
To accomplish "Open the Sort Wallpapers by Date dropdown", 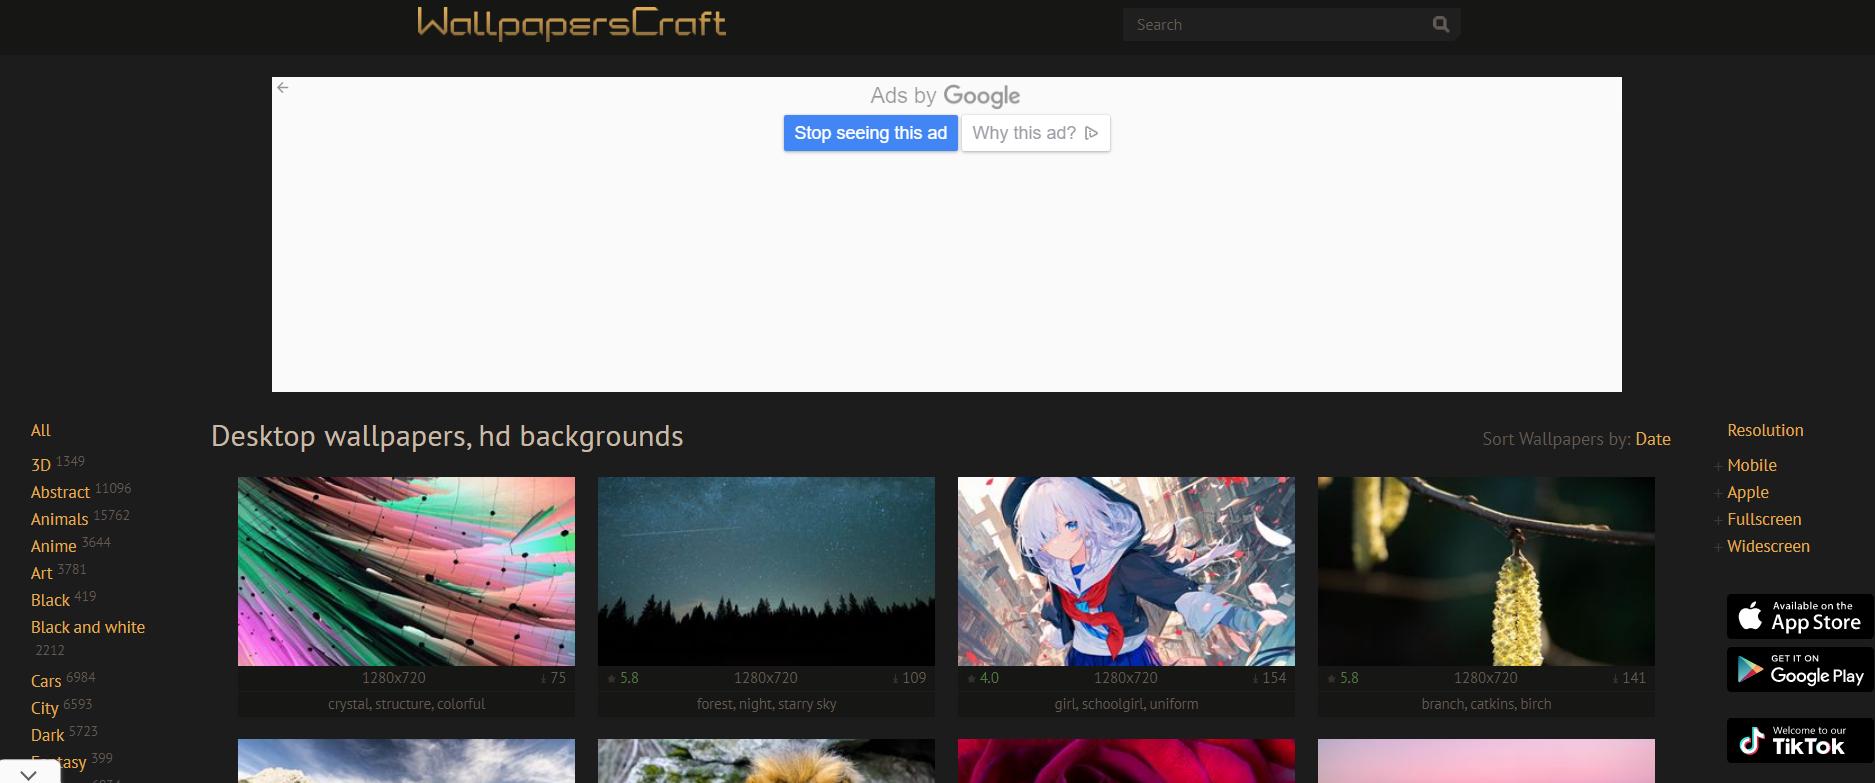I will click(x=1652, y=439).
